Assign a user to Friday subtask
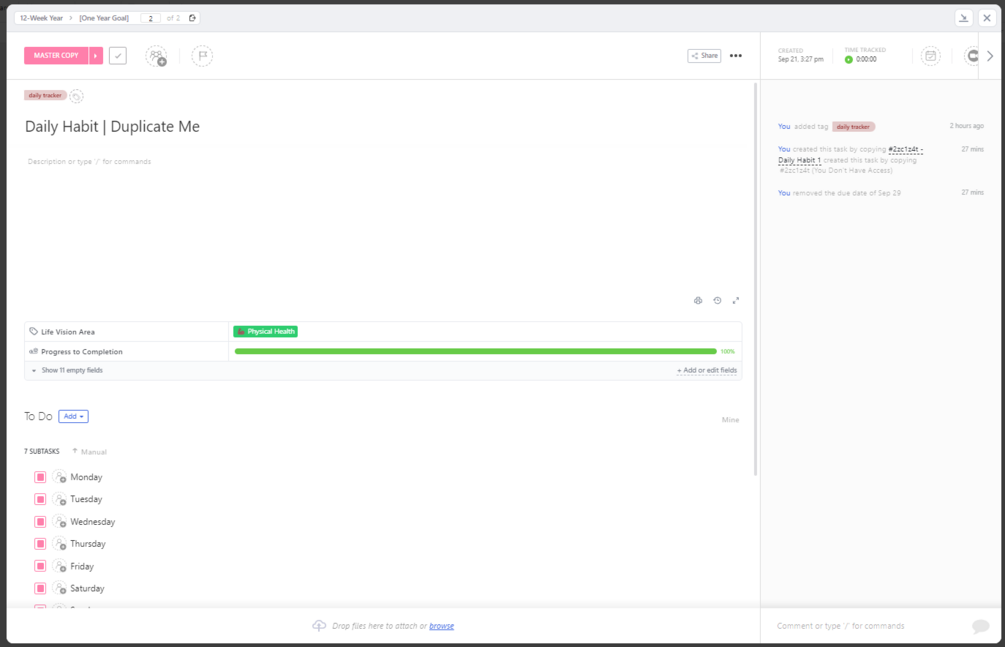The width and height of the screenshot is (1005, 647). click(60, 566)
